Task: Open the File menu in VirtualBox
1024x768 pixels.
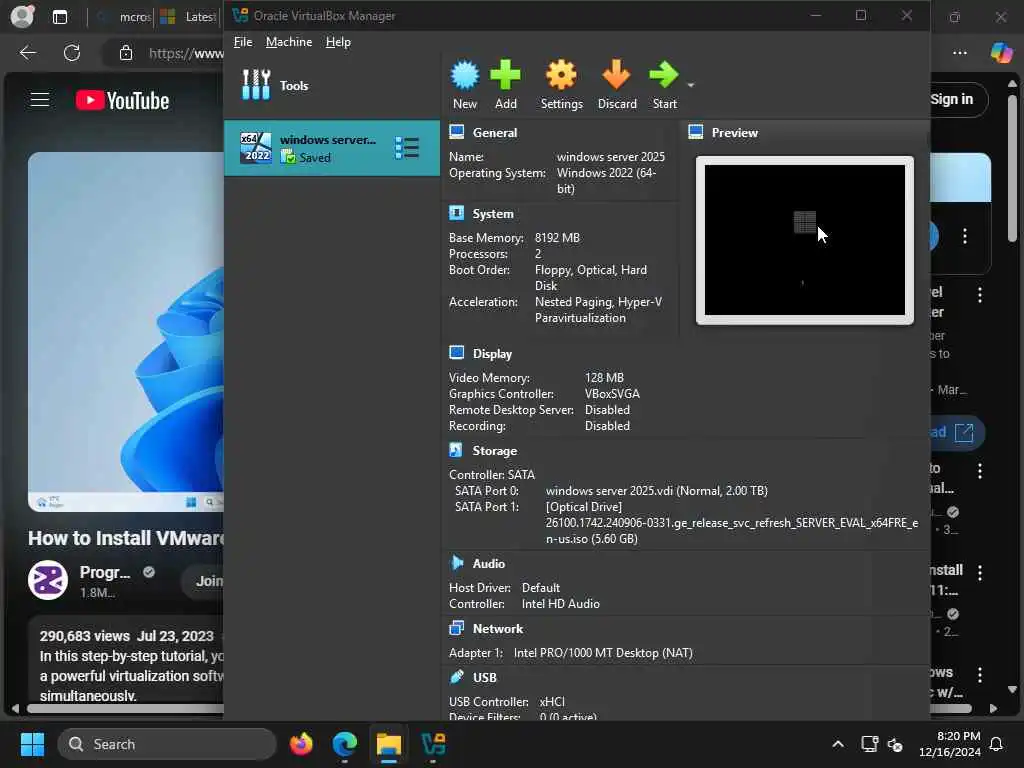Action: [242, 42]
